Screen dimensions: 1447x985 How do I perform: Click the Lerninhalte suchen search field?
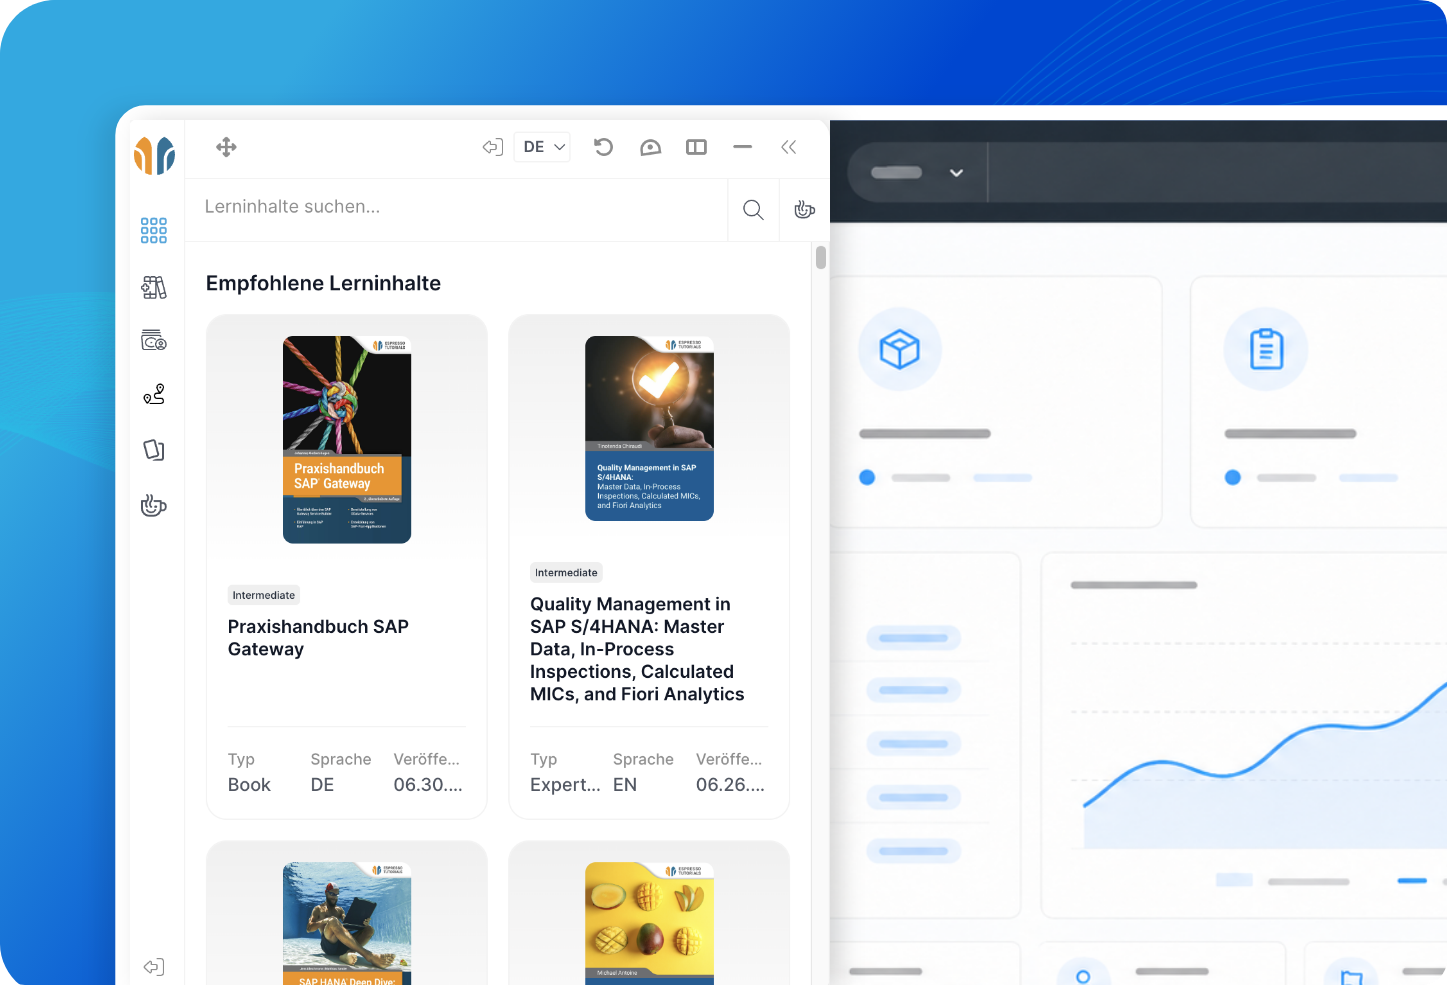456,207
